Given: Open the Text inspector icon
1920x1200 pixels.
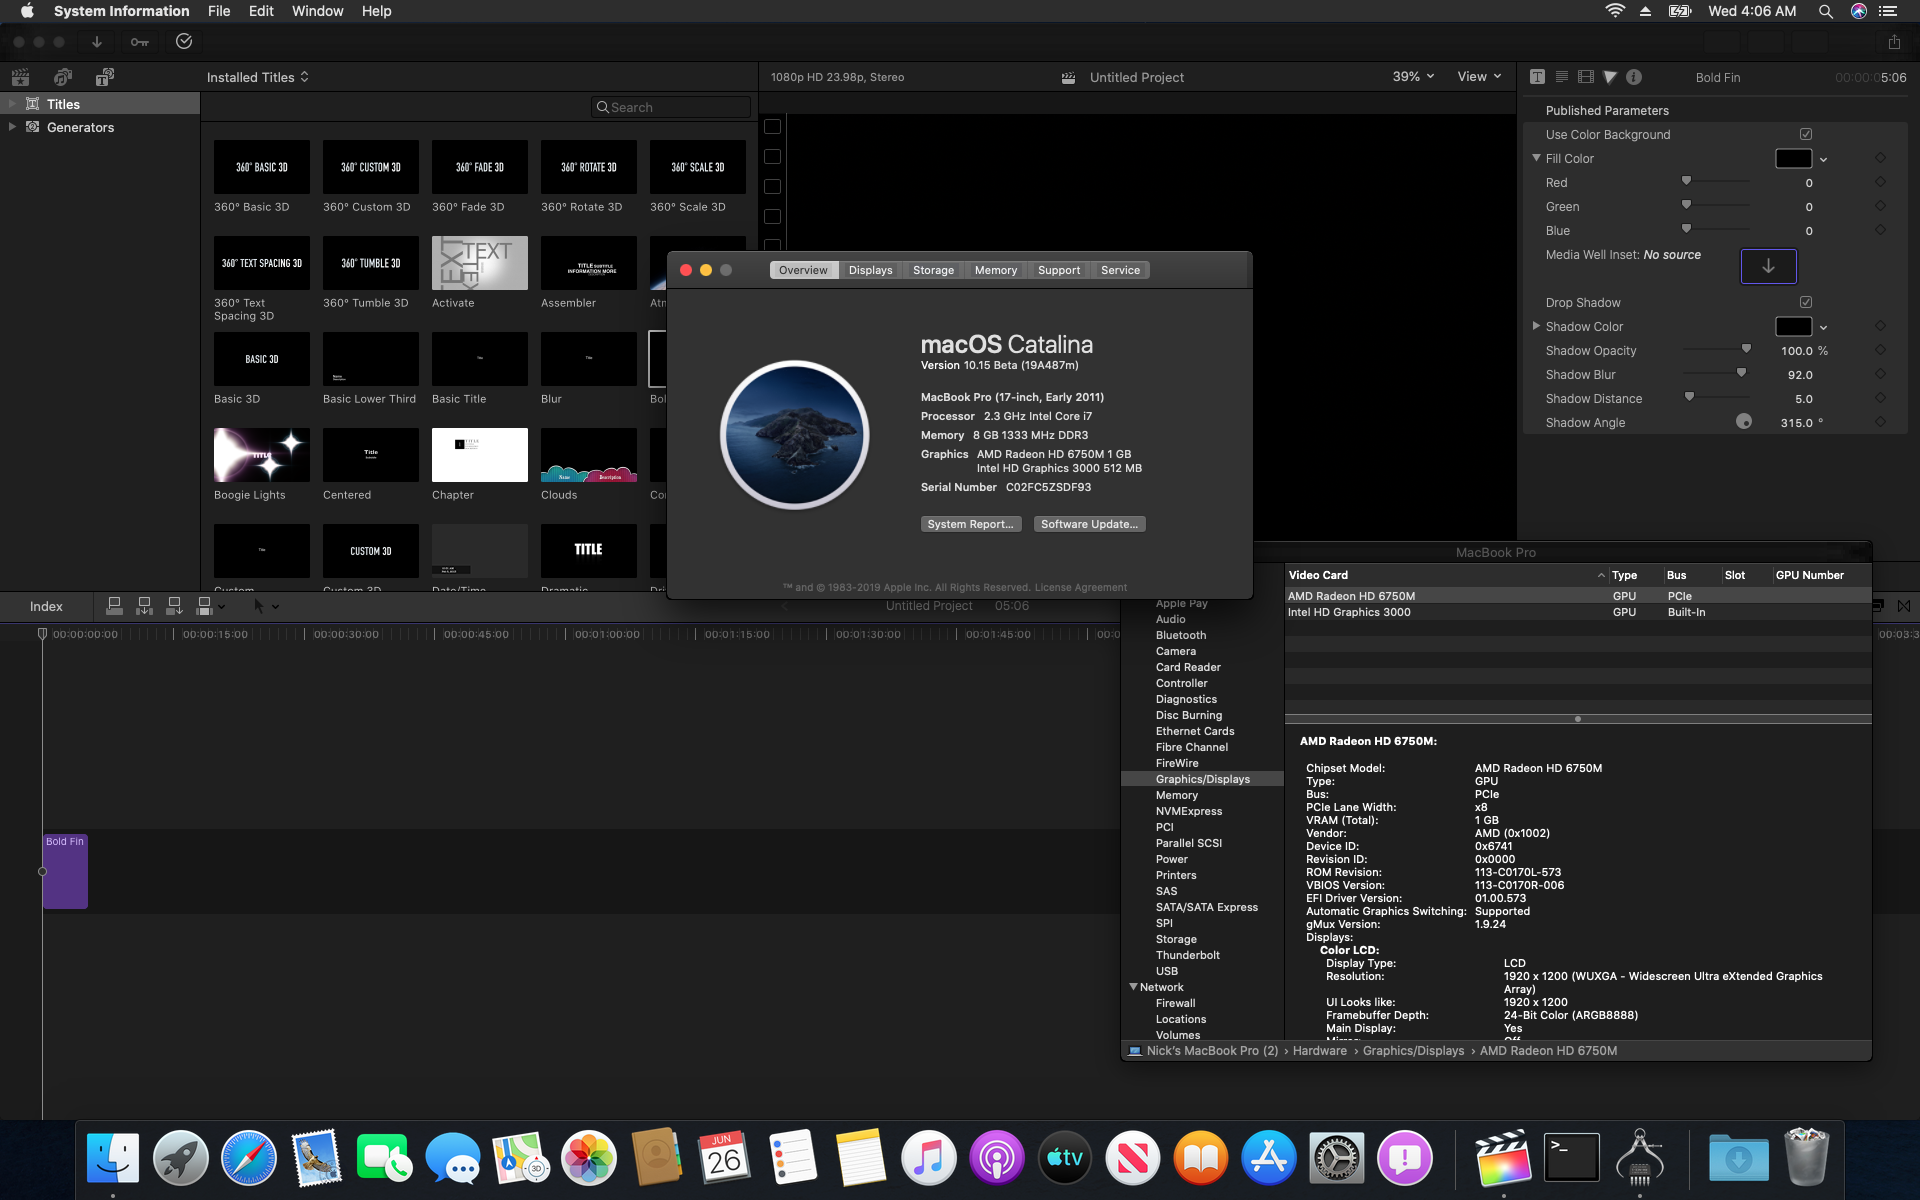Looking at the screenshot, I should [1537, 77].
